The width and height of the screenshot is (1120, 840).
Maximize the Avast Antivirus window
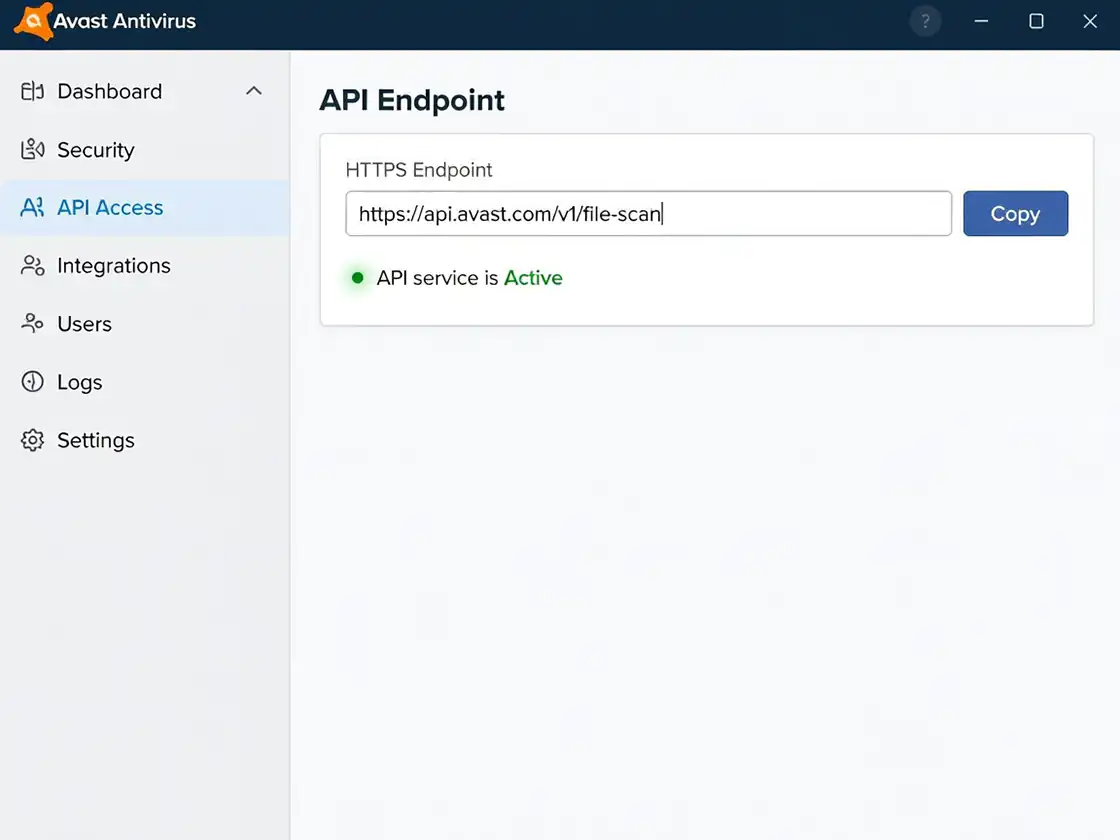(1036, 21)
